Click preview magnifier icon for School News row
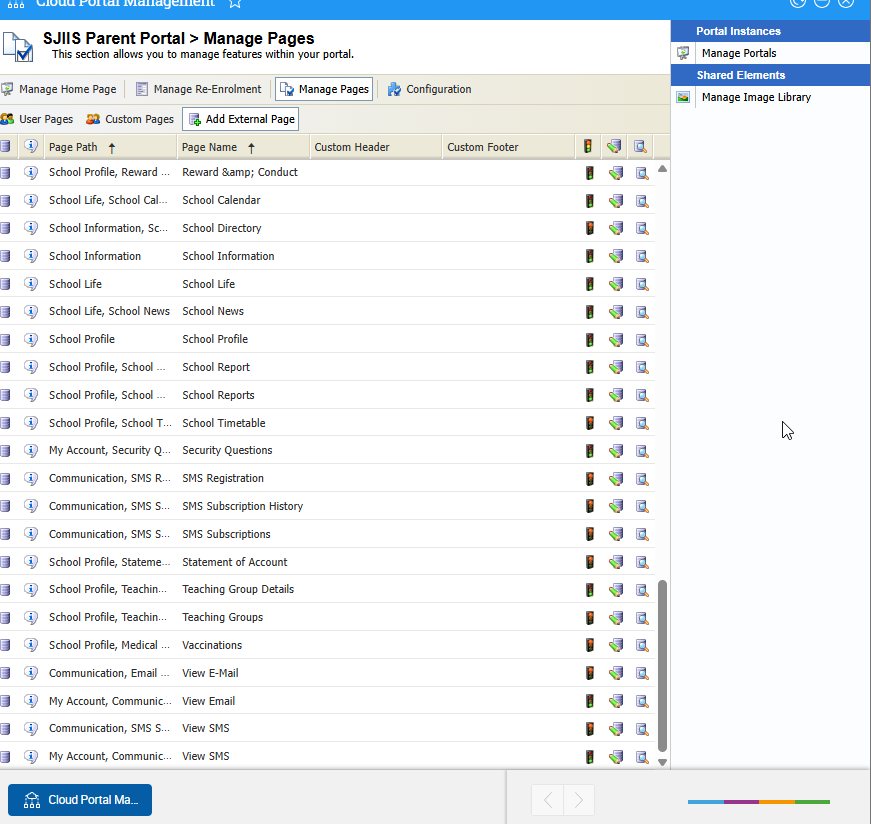 (x=642, y=312)
